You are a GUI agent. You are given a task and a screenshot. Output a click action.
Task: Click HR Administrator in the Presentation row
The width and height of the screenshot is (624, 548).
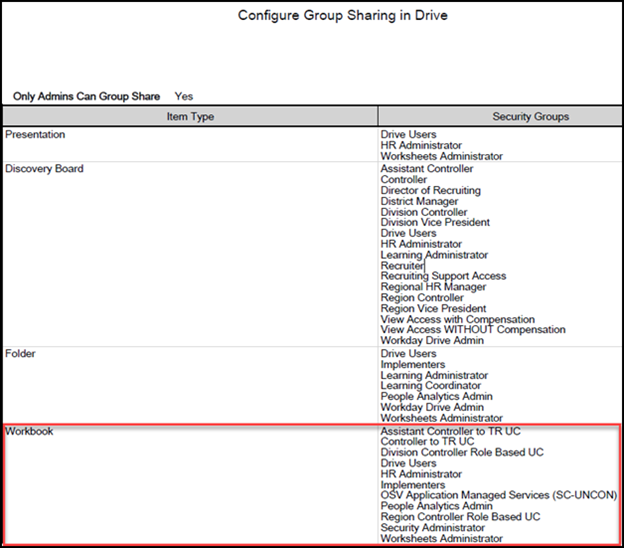point(421,145)
